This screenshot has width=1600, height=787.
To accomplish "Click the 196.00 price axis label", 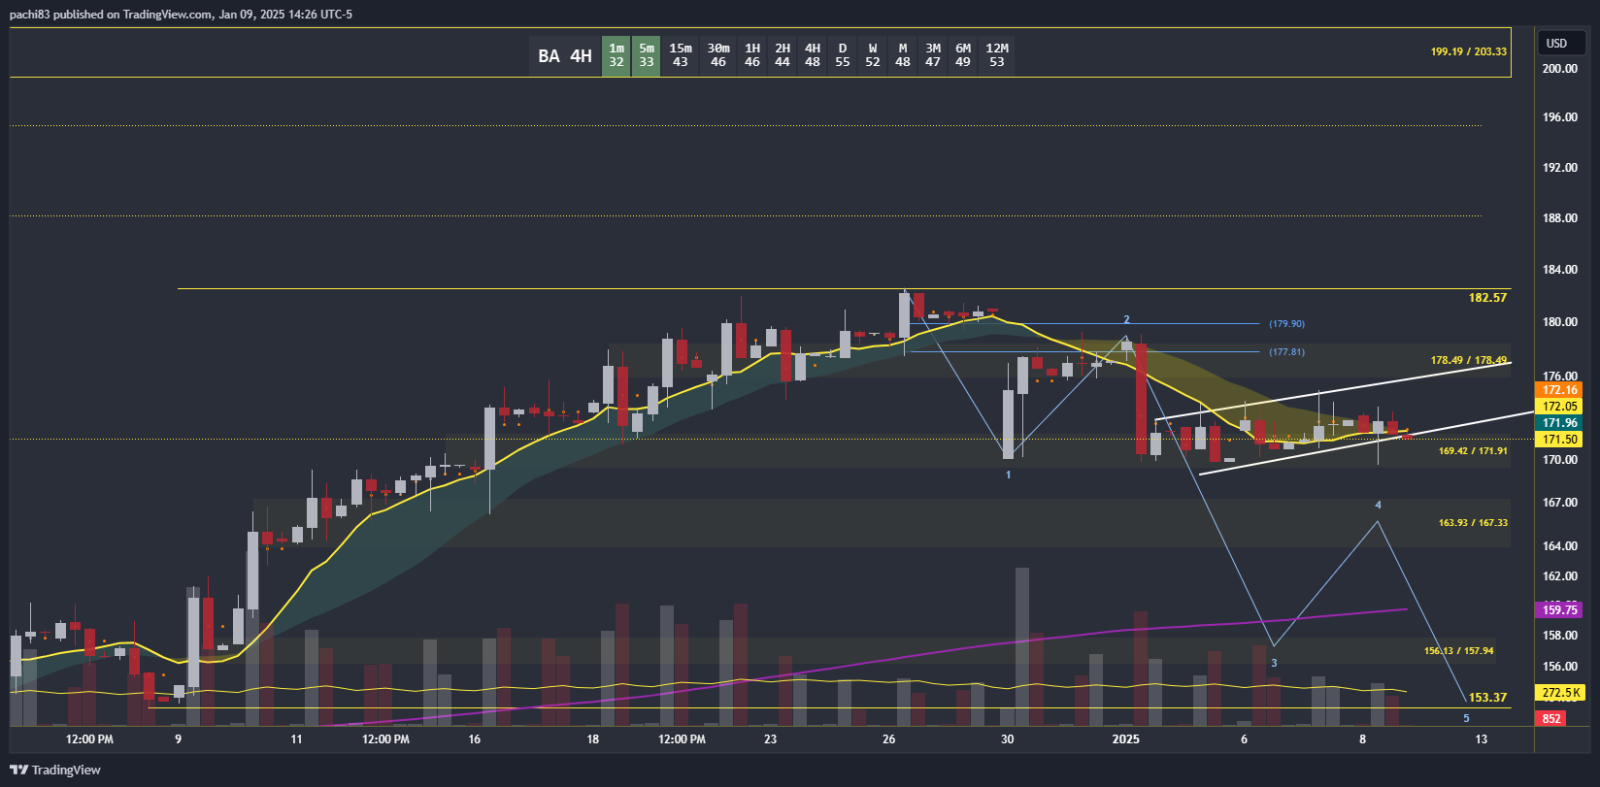I will pos(1559,117).
